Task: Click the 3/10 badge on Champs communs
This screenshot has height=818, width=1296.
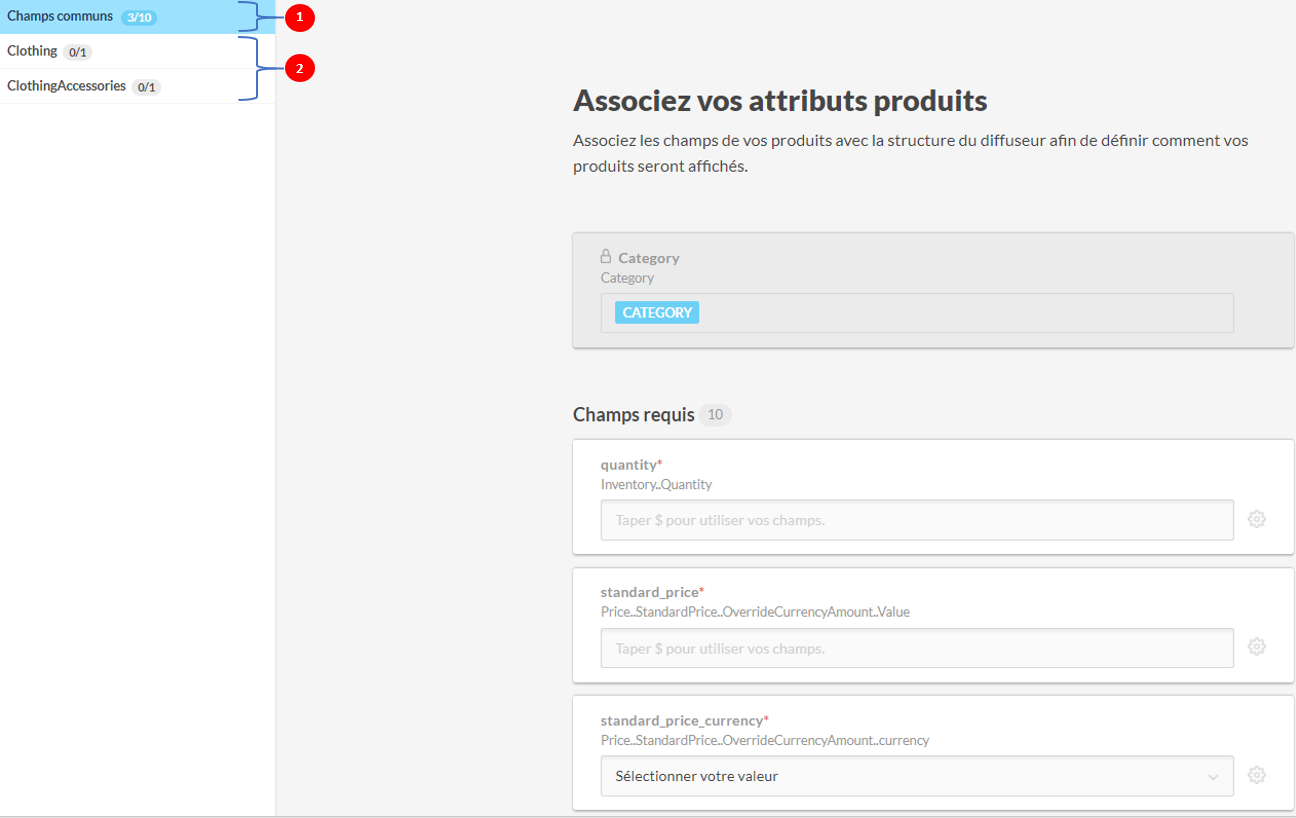Action: [139, 18]
